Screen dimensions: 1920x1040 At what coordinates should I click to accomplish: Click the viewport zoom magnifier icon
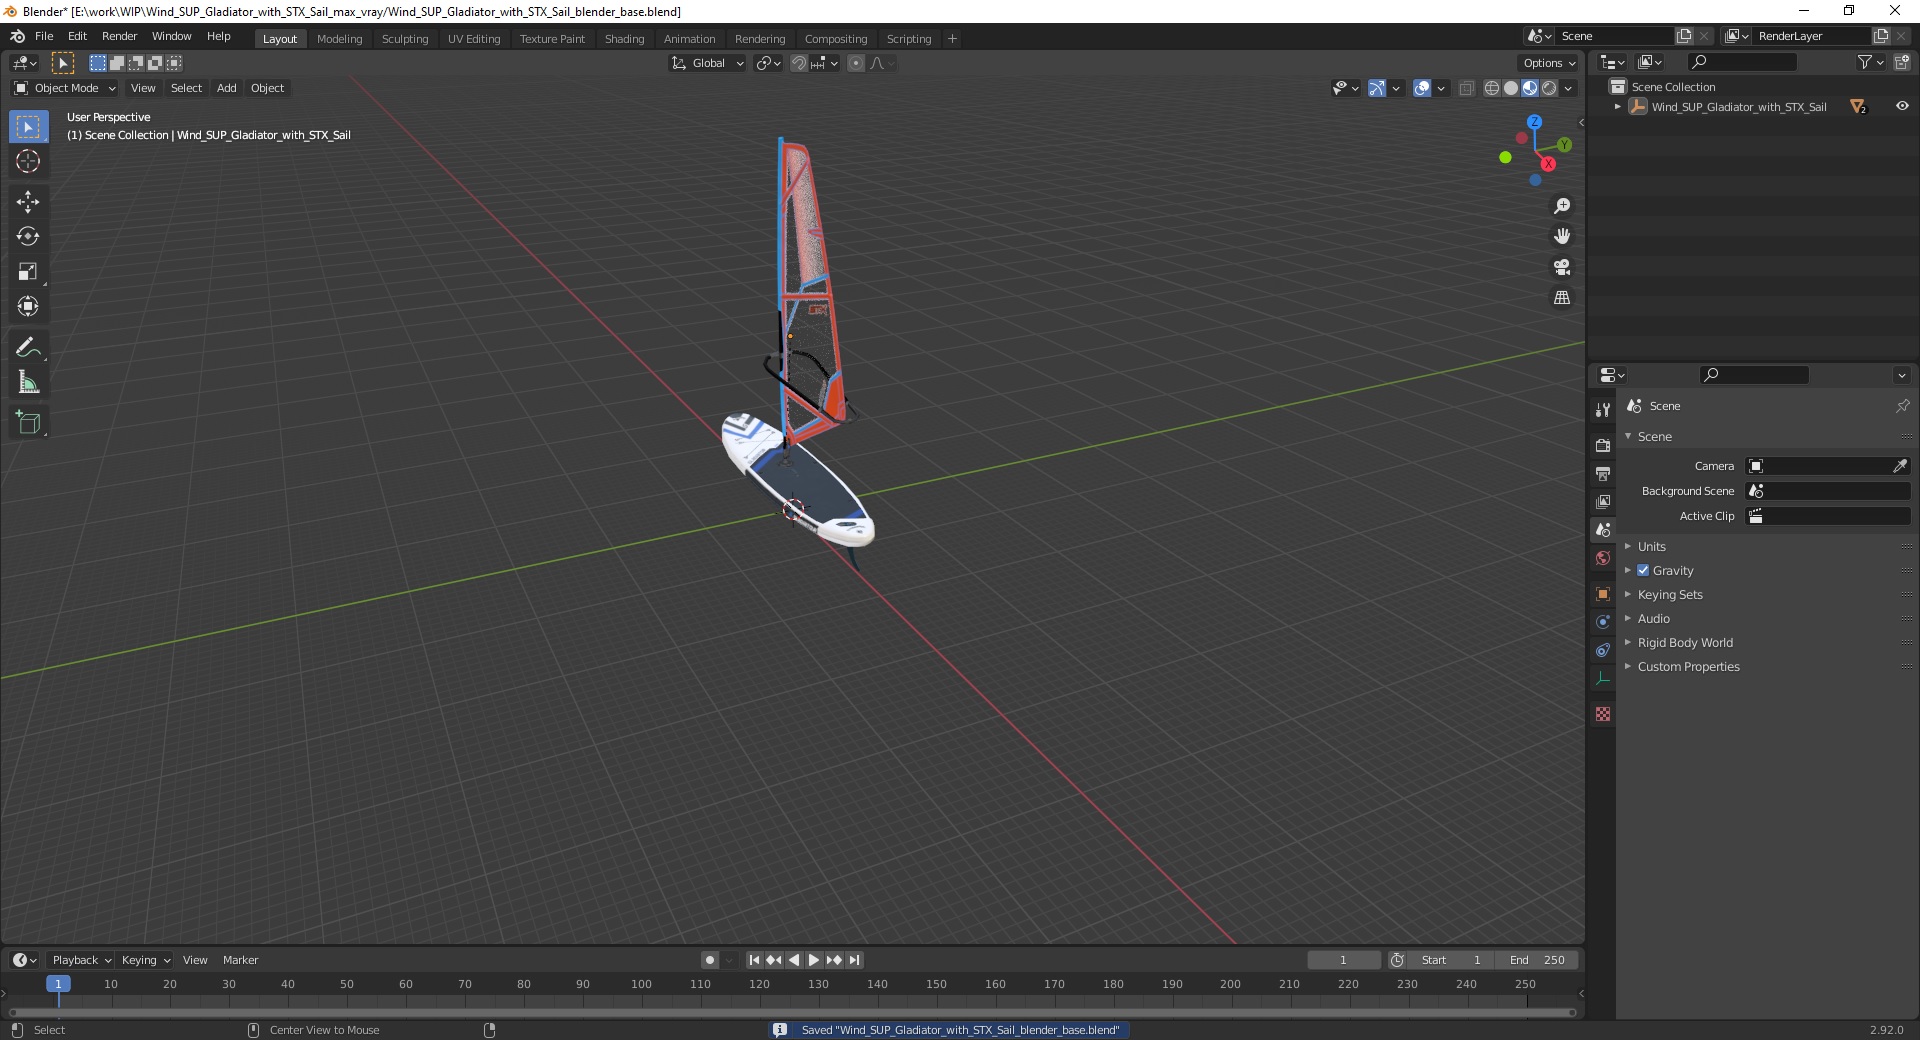click(x=1562, y=206)
